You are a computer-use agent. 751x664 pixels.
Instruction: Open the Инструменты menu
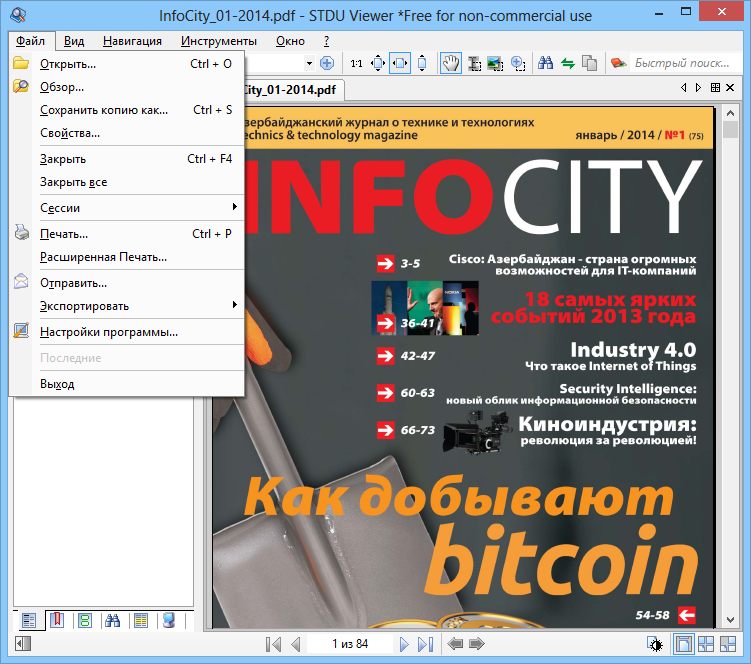coord(219,41)
